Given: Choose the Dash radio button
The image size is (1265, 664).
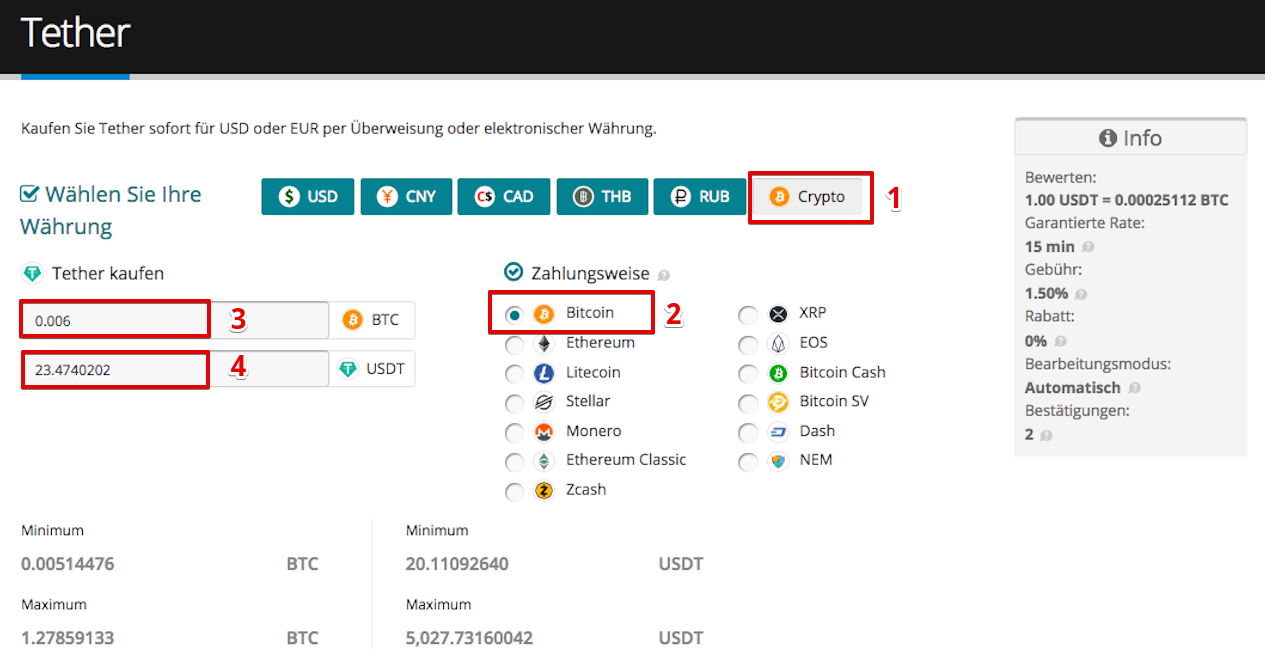Looking at the screenshot, I should [748, 433].
